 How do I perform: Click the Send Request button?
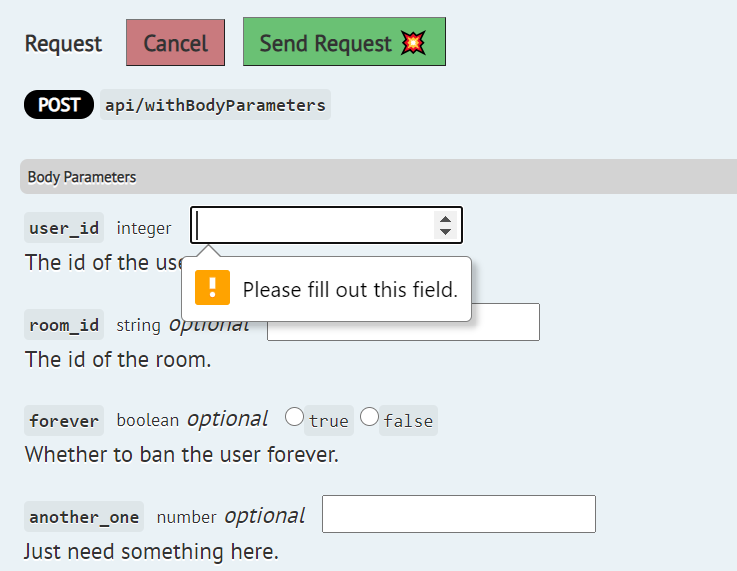pyautogui.click(x=344, y=42)
